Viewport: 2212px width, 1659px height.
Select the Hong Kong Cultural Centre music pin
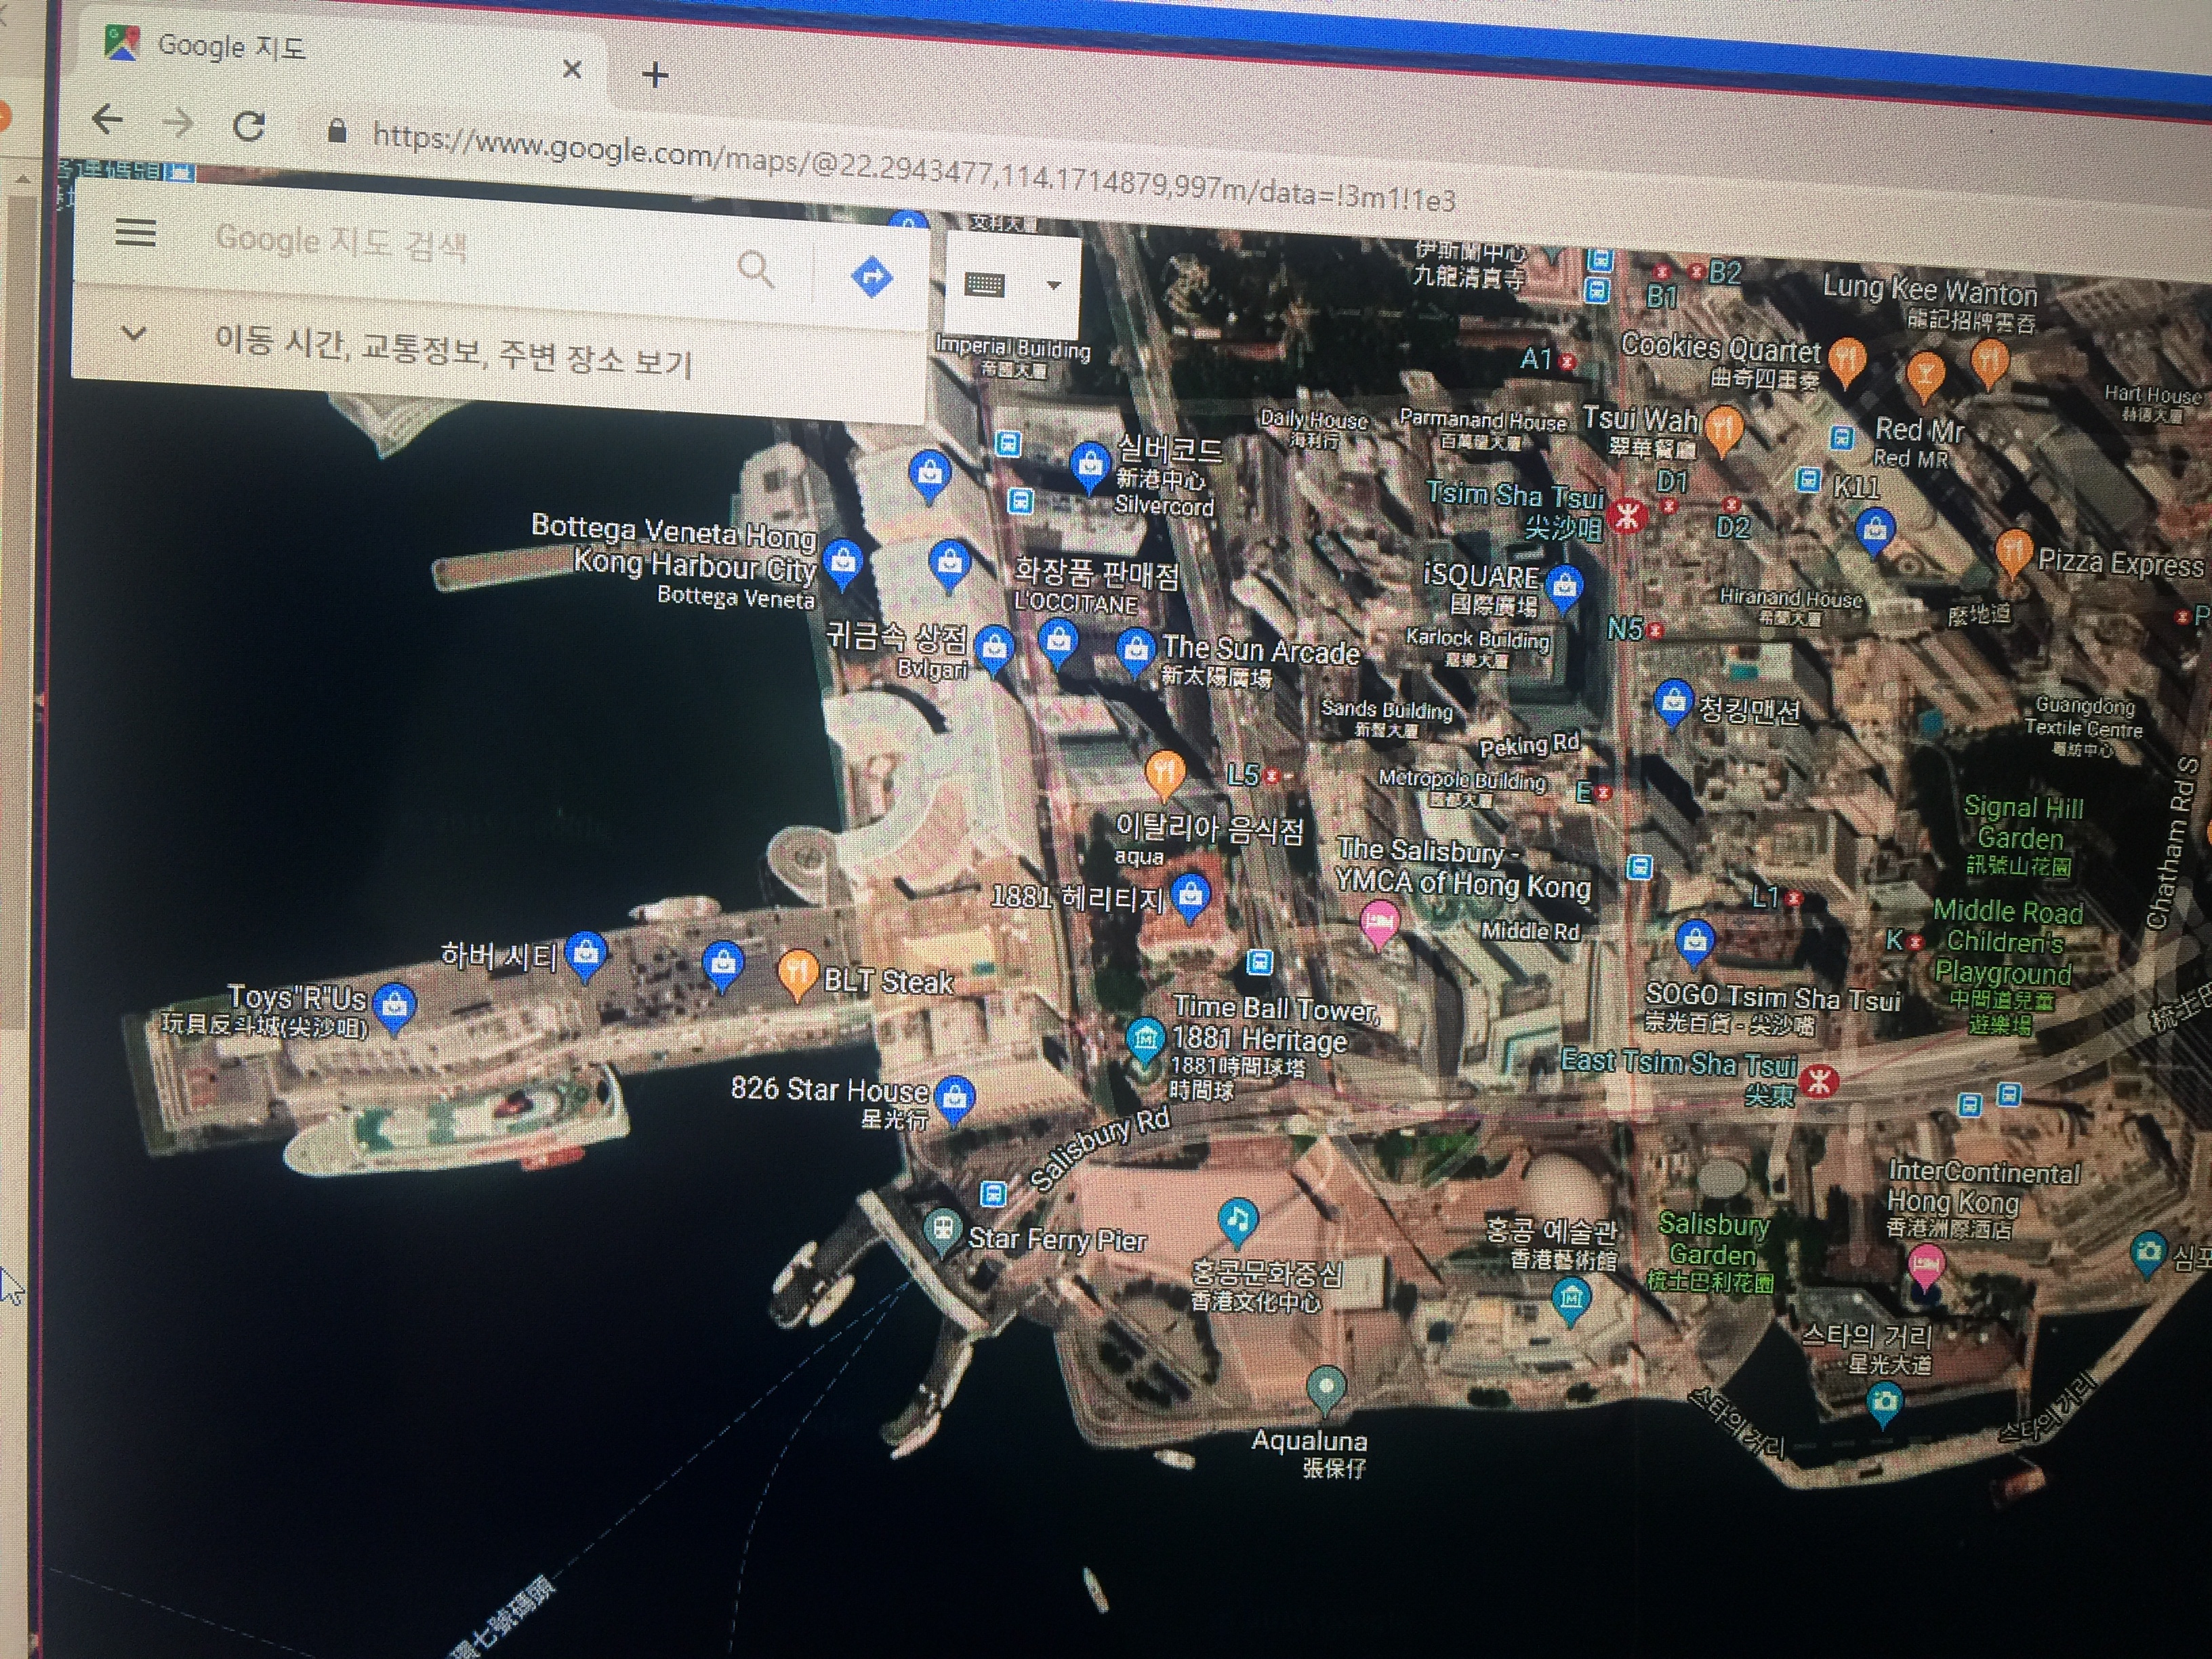tap(1238, 1220)
